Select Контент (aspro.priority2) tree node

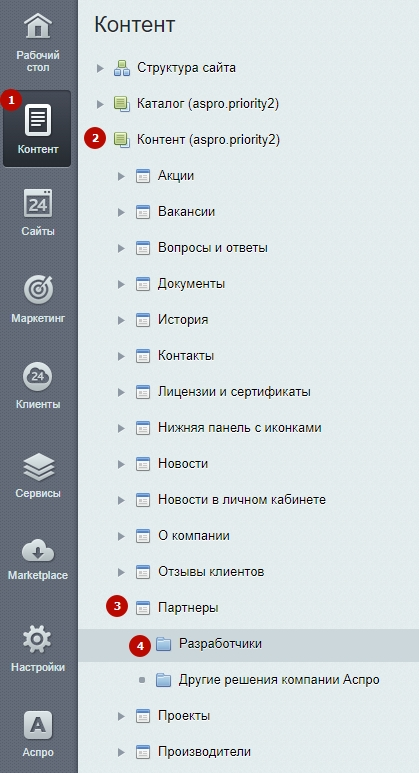208,140
